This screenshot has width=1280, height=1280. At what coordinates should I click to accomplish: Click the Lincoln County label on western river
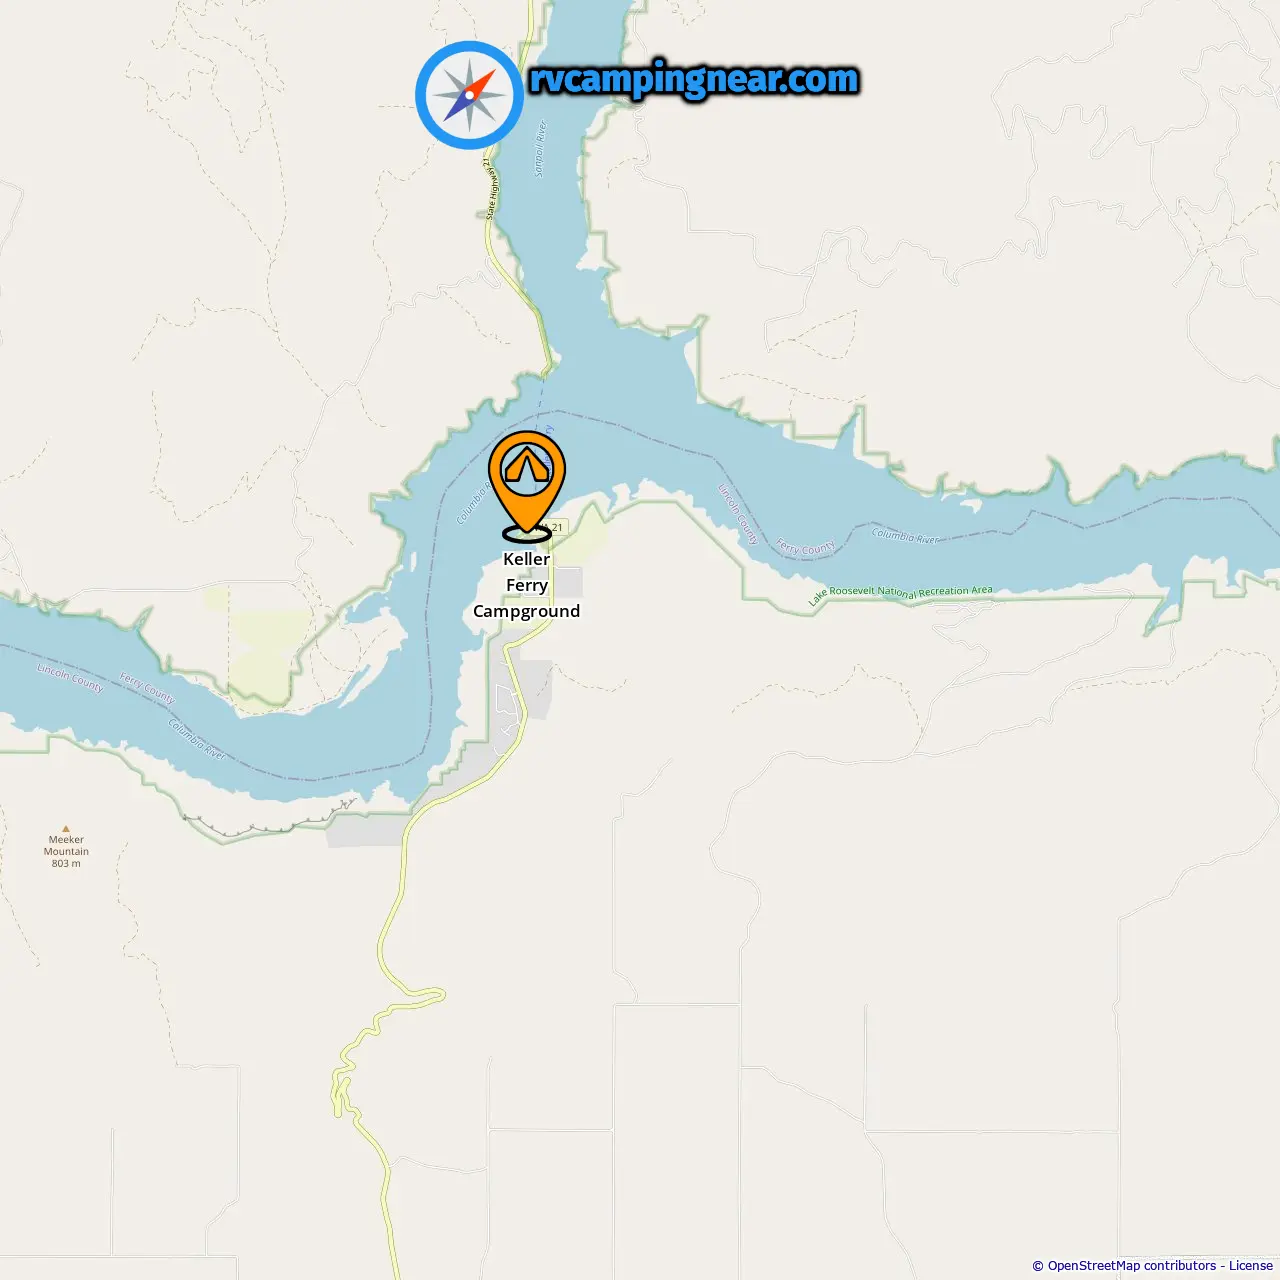(71, 678)
